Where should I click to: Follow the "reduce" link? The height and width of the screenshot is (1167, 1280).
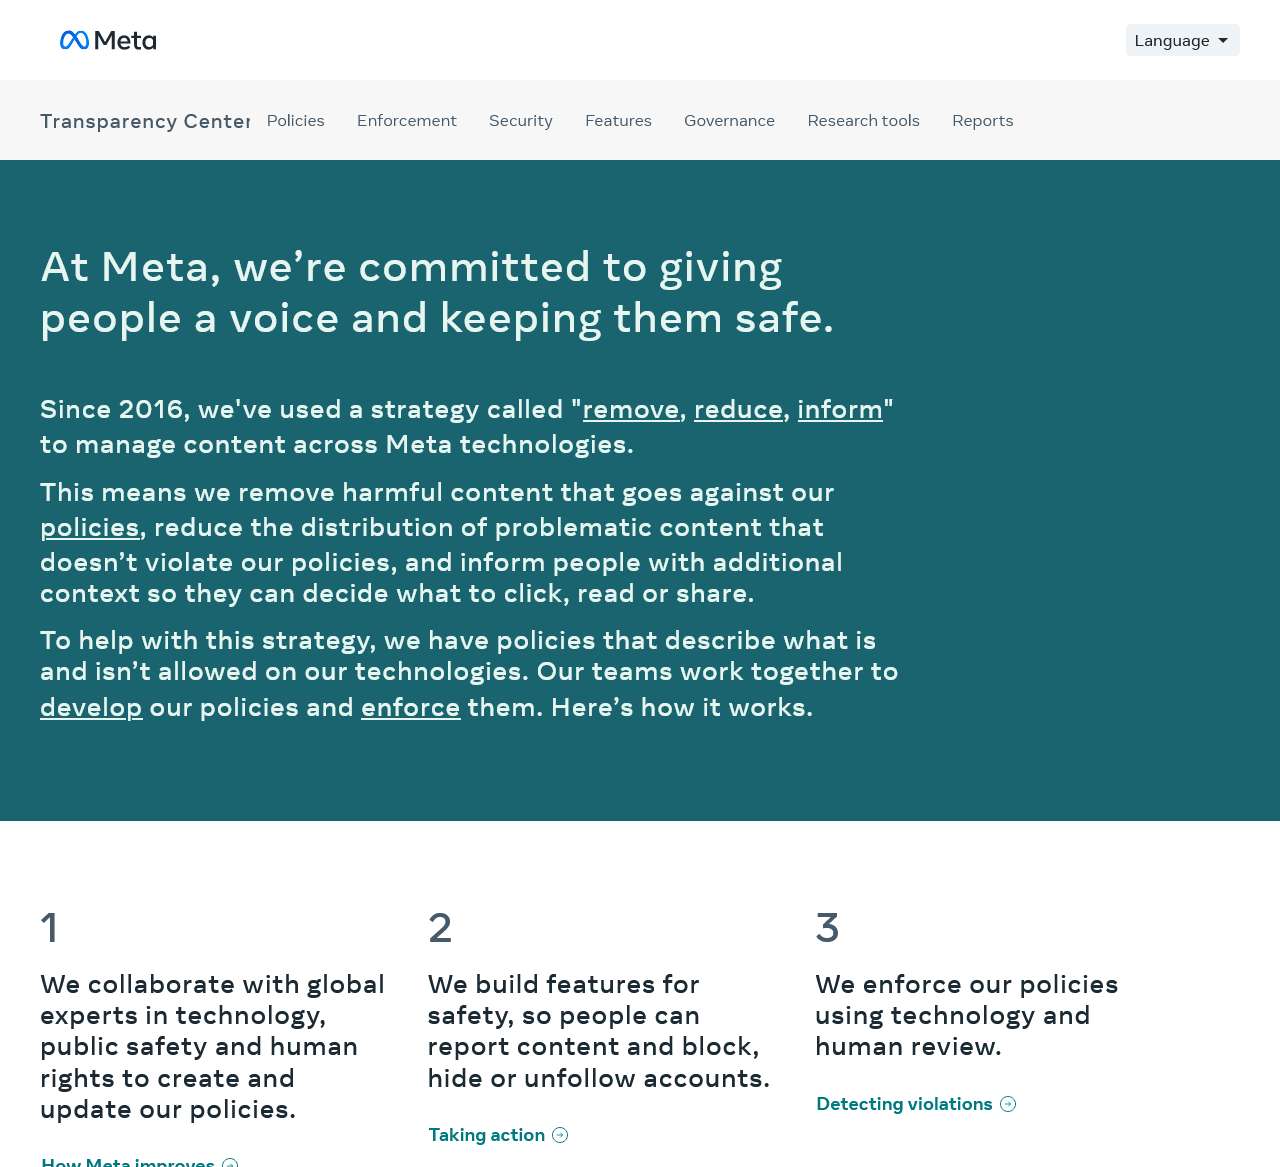738,409
